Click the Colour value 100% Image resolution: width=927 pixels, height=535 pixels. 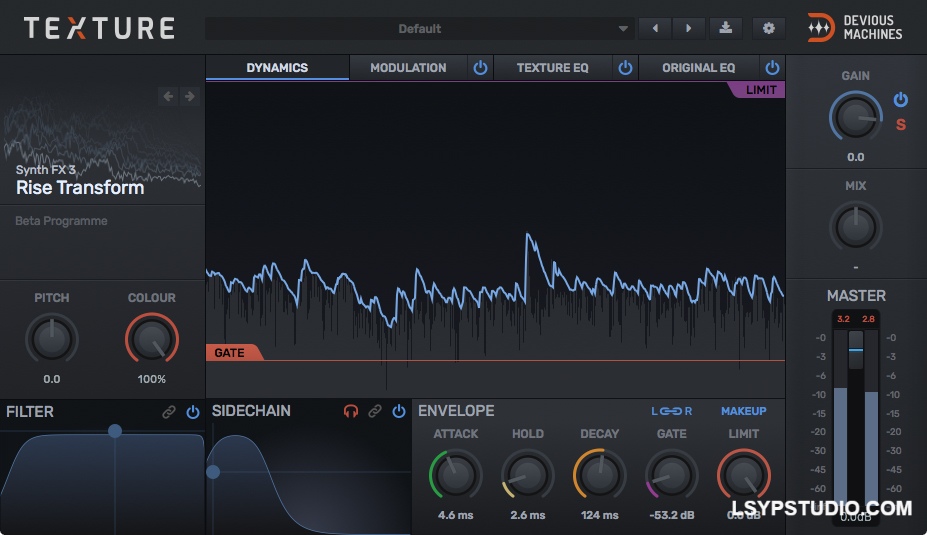[151, 379]
